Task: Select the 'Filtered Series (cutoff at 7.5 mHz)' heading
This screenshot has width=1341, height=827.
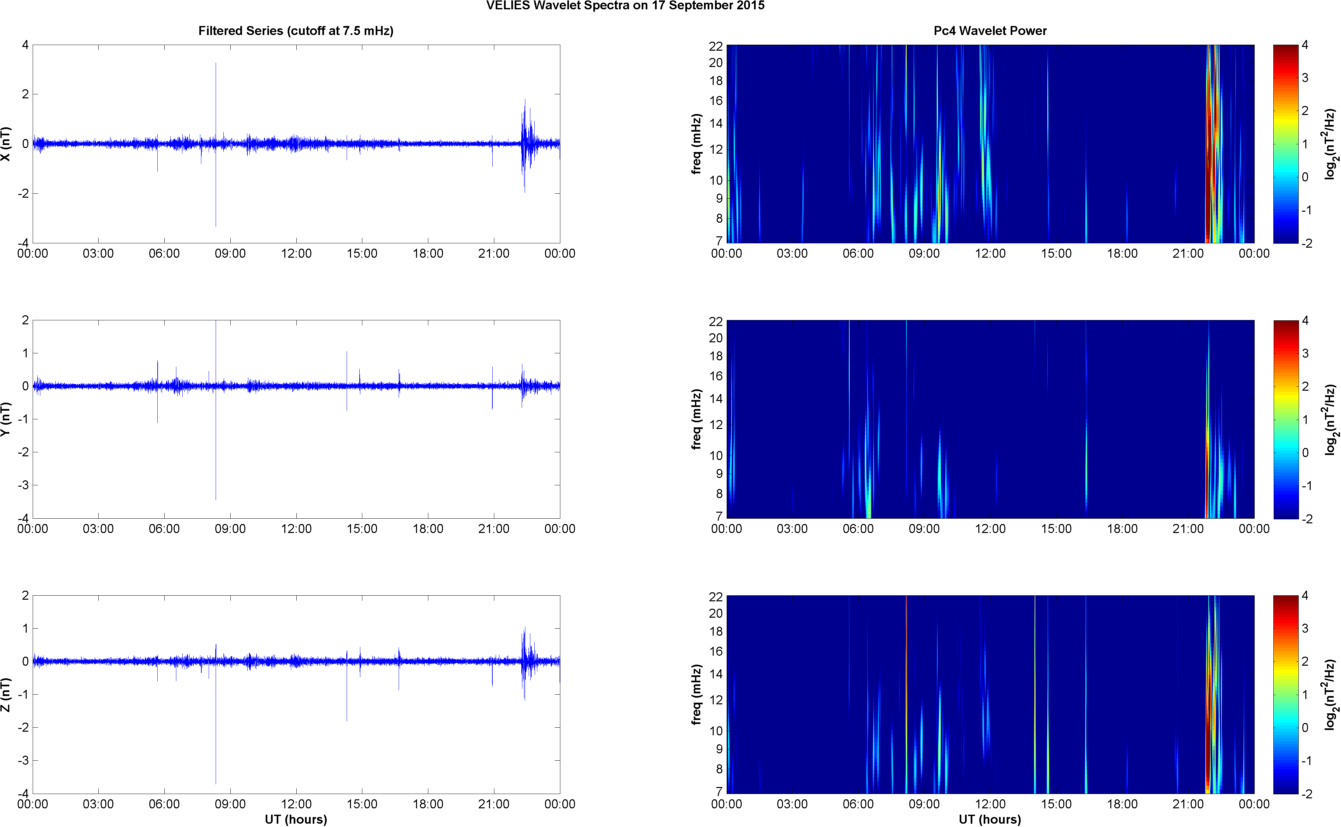Action: point(296,31)
